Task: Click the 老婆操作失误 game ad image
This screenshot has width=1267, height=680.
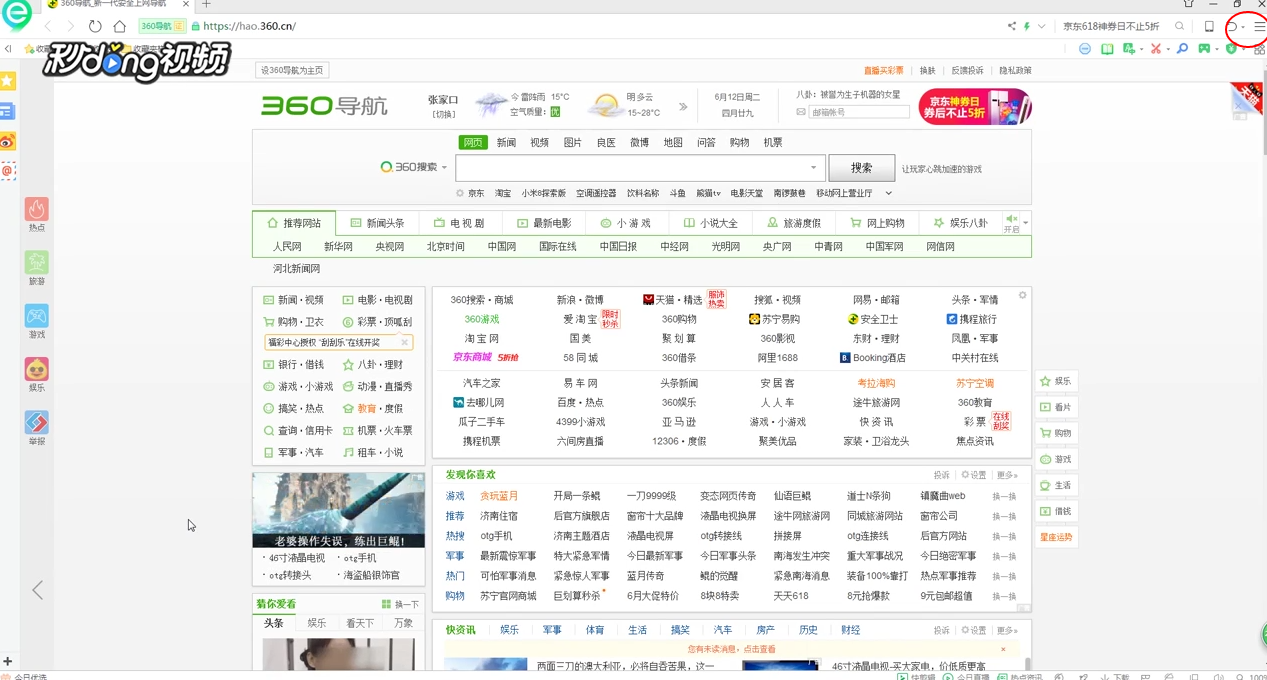Action: coord(338,510)
